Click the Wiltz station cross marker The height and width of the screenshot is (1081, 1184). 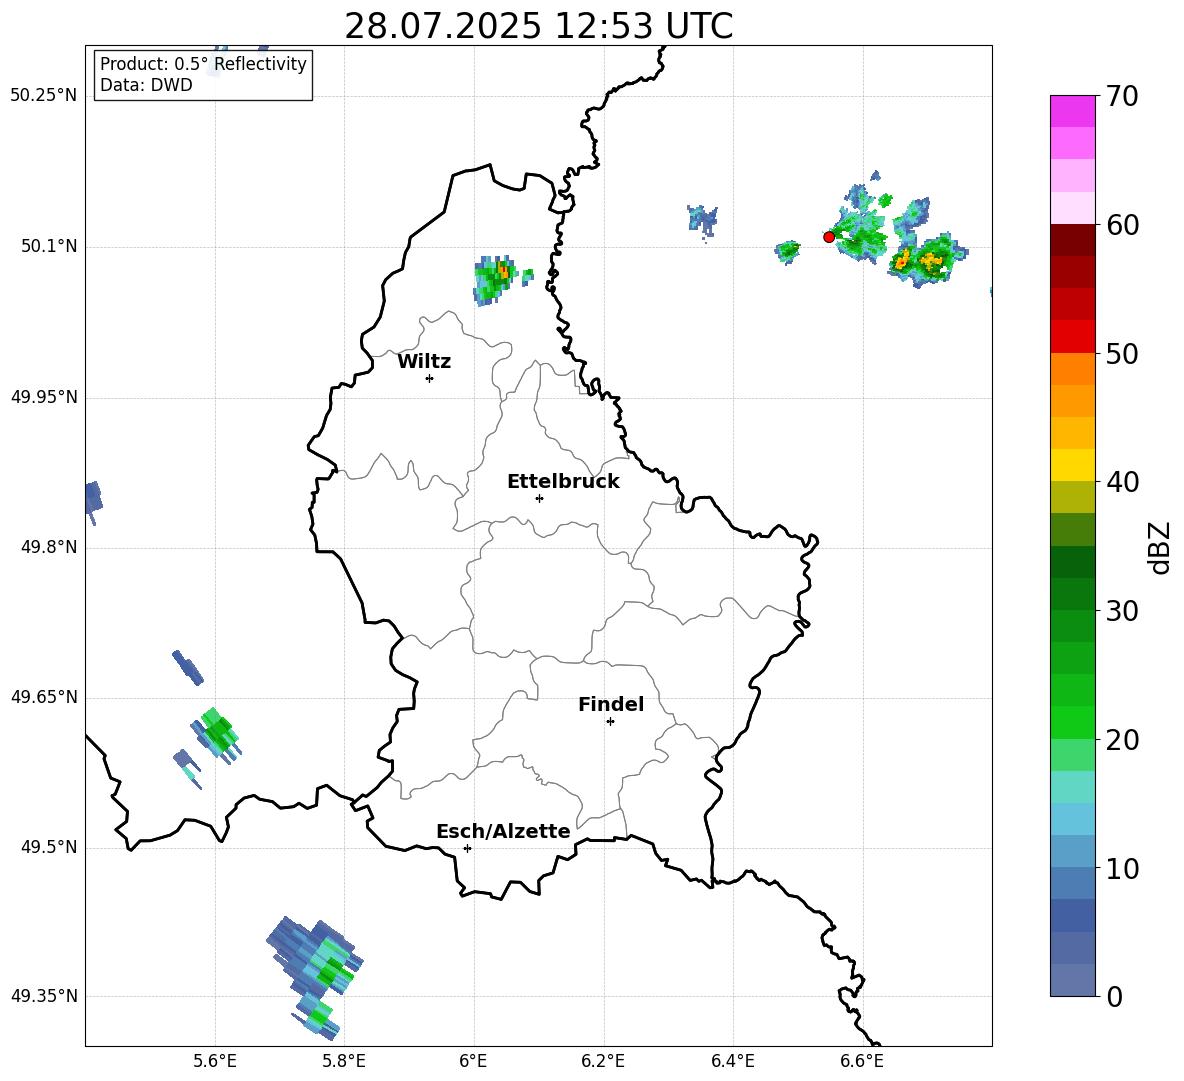click(x=429, y=378)
